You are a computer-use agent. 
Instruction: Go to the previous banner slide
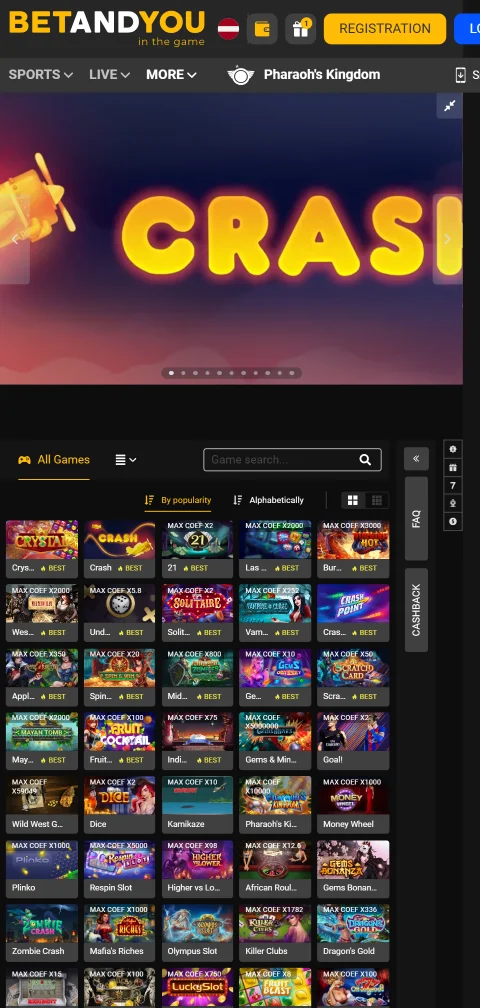coord(15,240)
